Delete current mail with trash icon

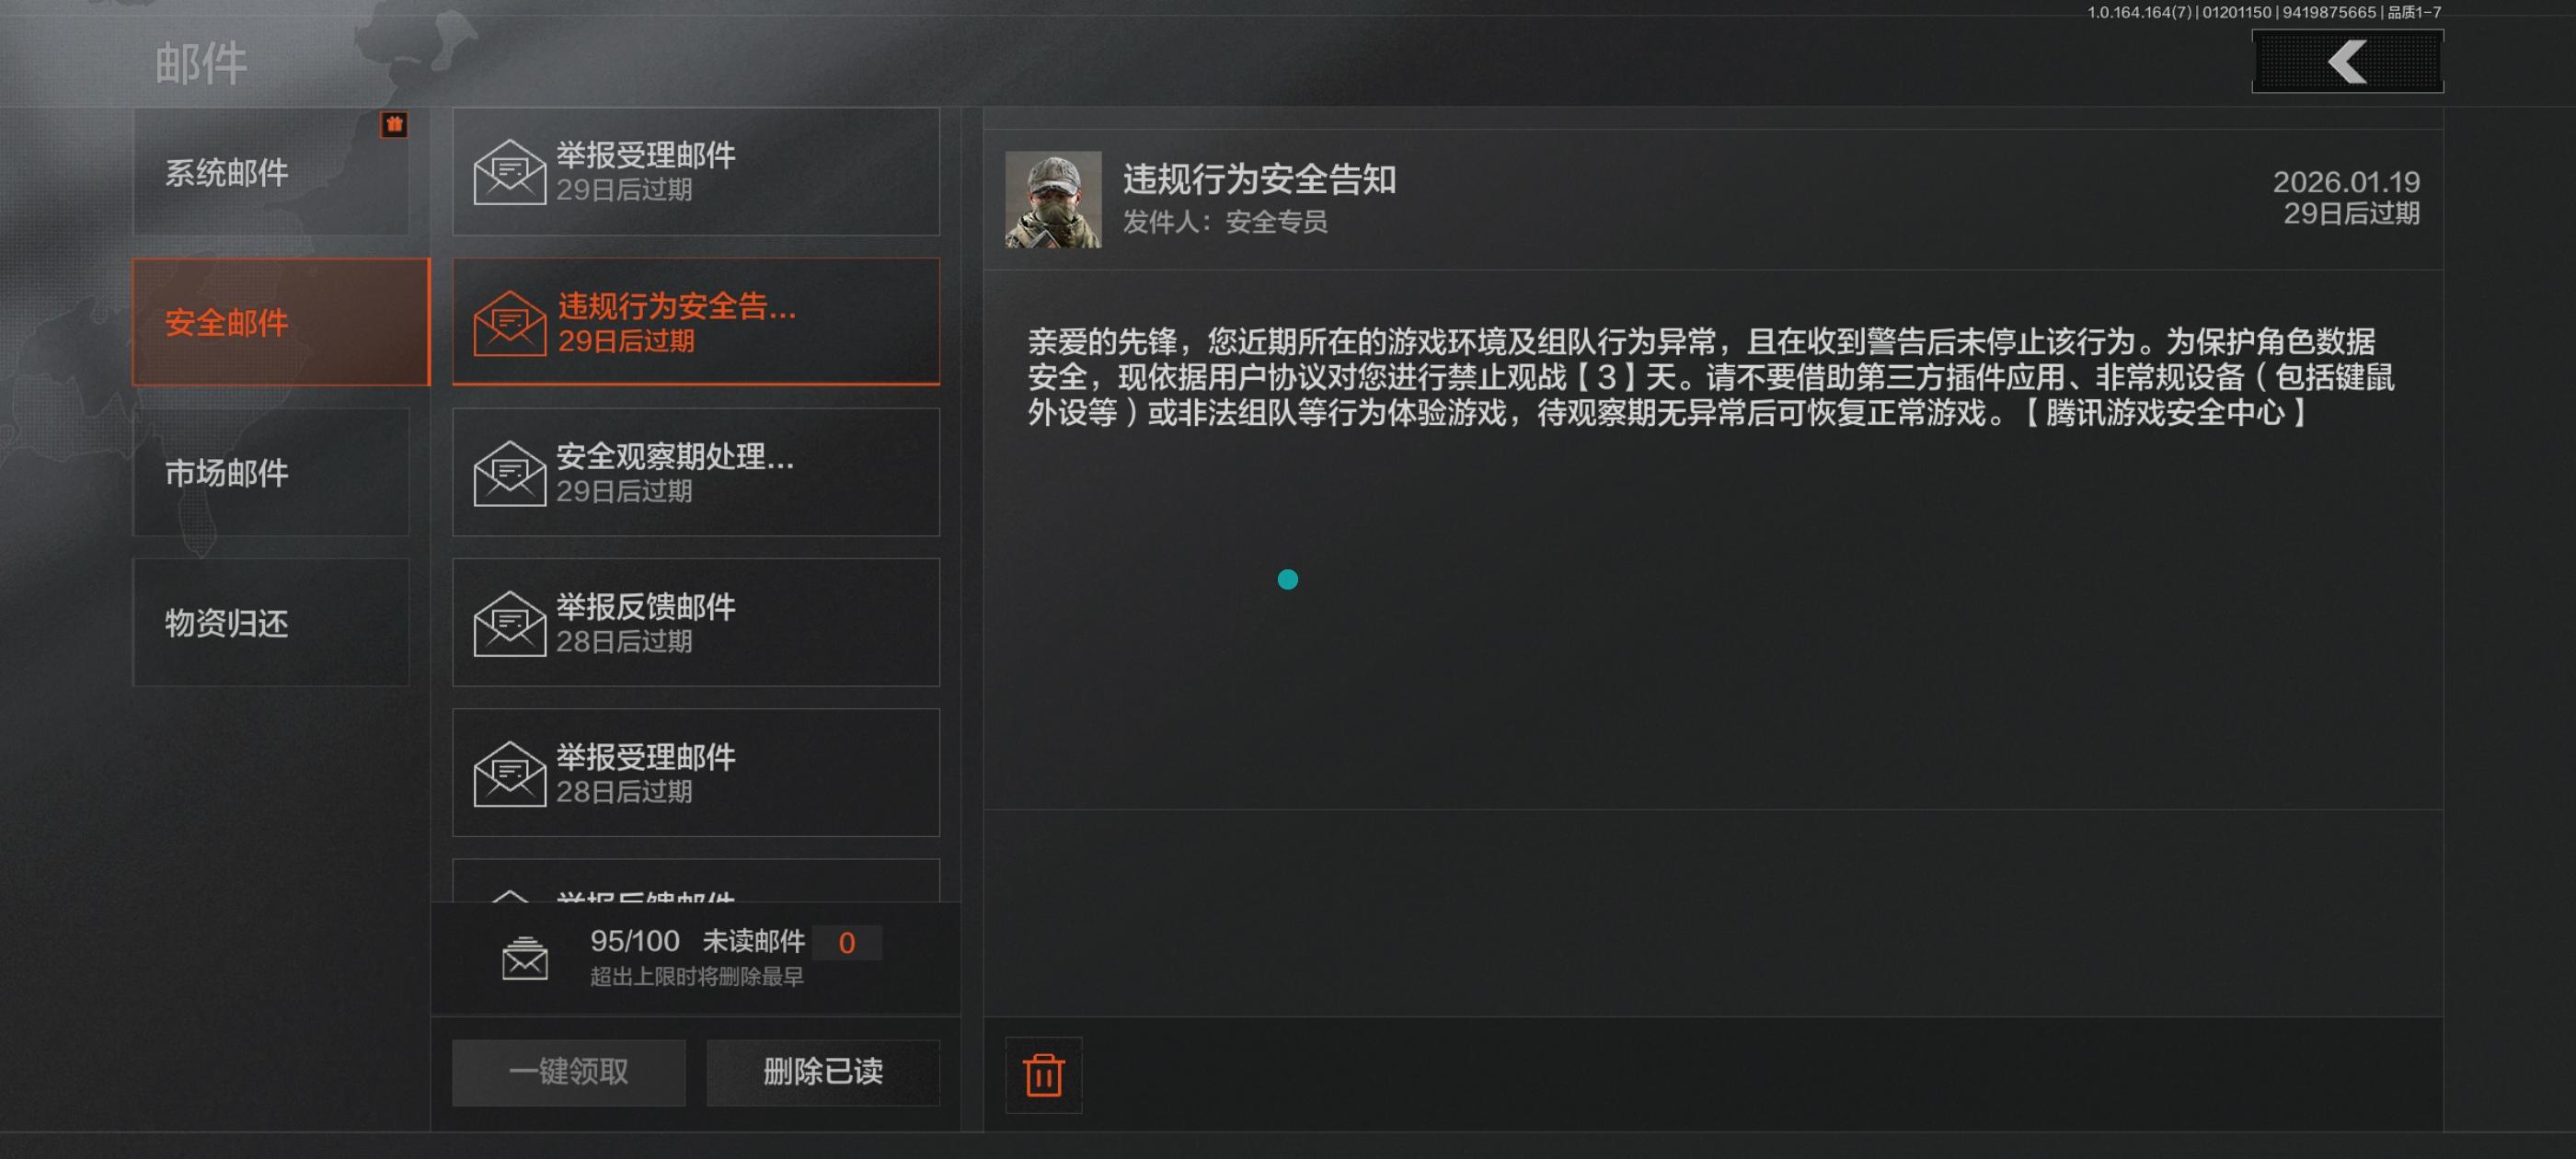tap(1043, 1075)
